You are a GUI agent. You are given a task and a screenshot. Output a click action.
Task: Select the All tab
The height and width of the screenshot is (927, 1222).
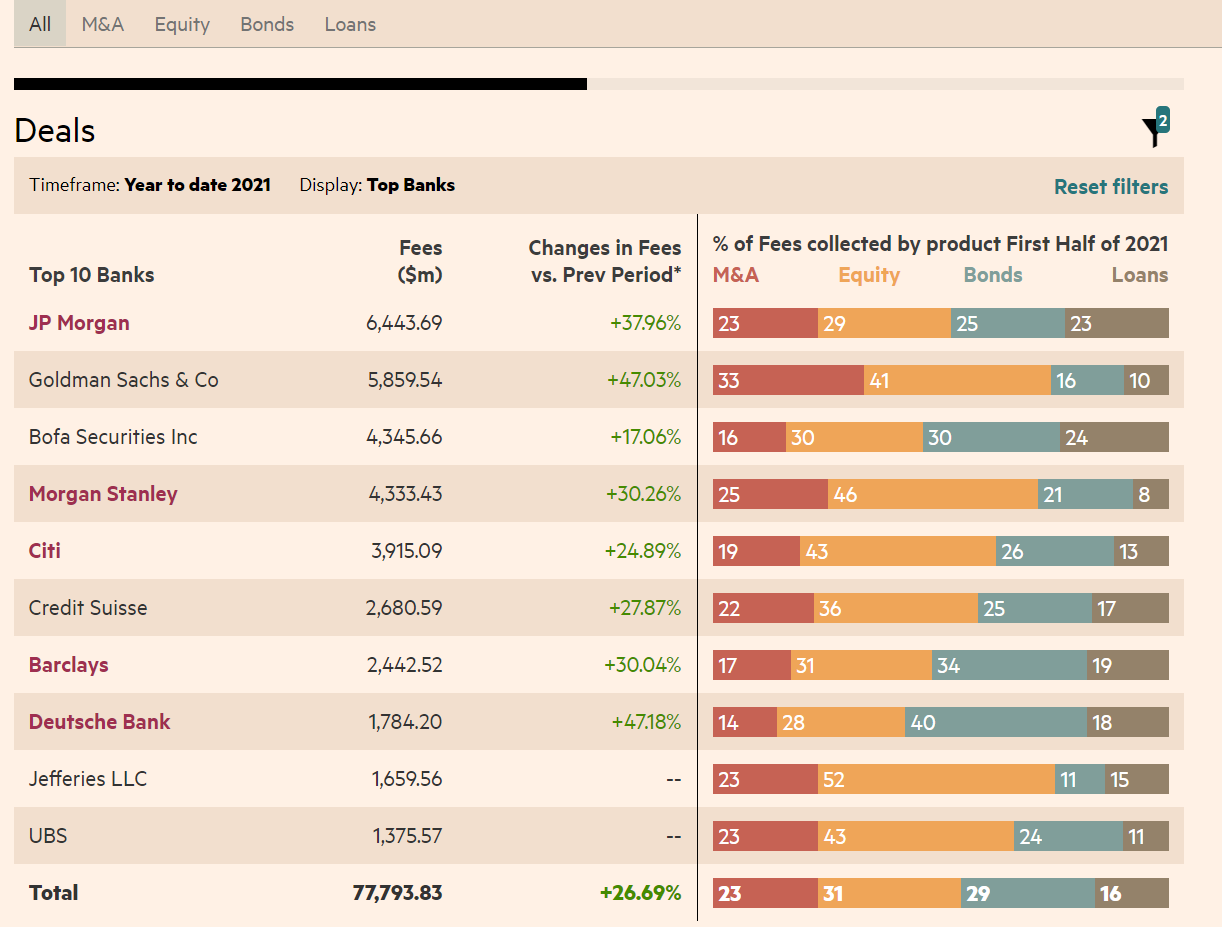(x=40, y=24)
